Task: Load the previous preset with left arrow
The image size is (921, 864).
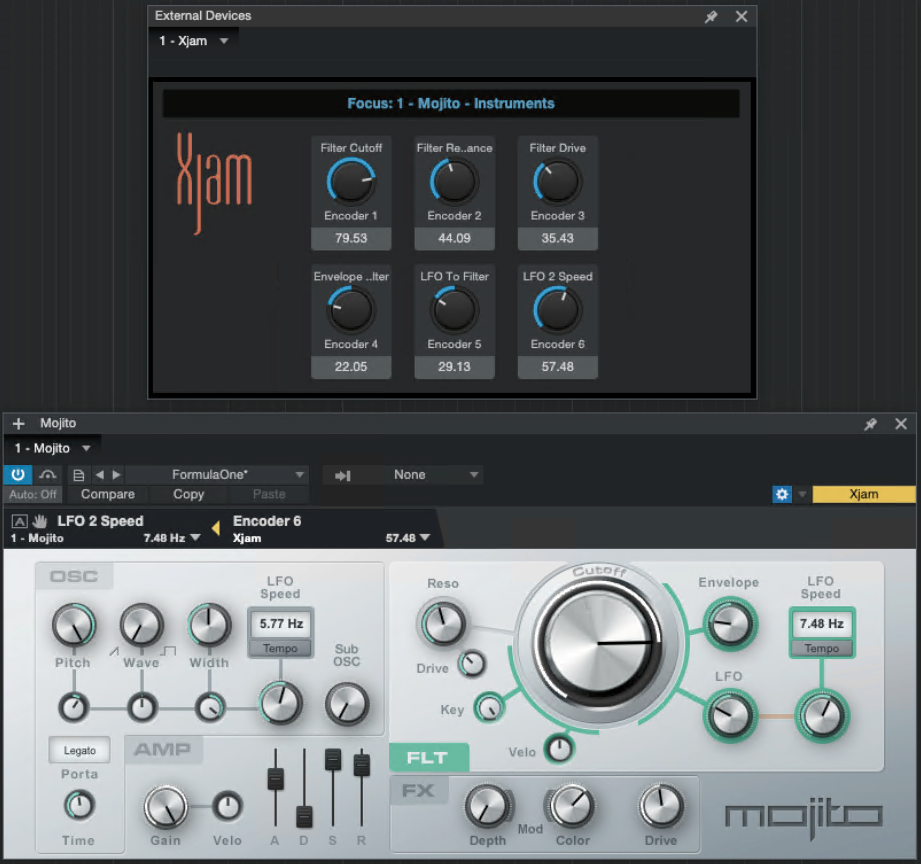Action: coord(99,475)
